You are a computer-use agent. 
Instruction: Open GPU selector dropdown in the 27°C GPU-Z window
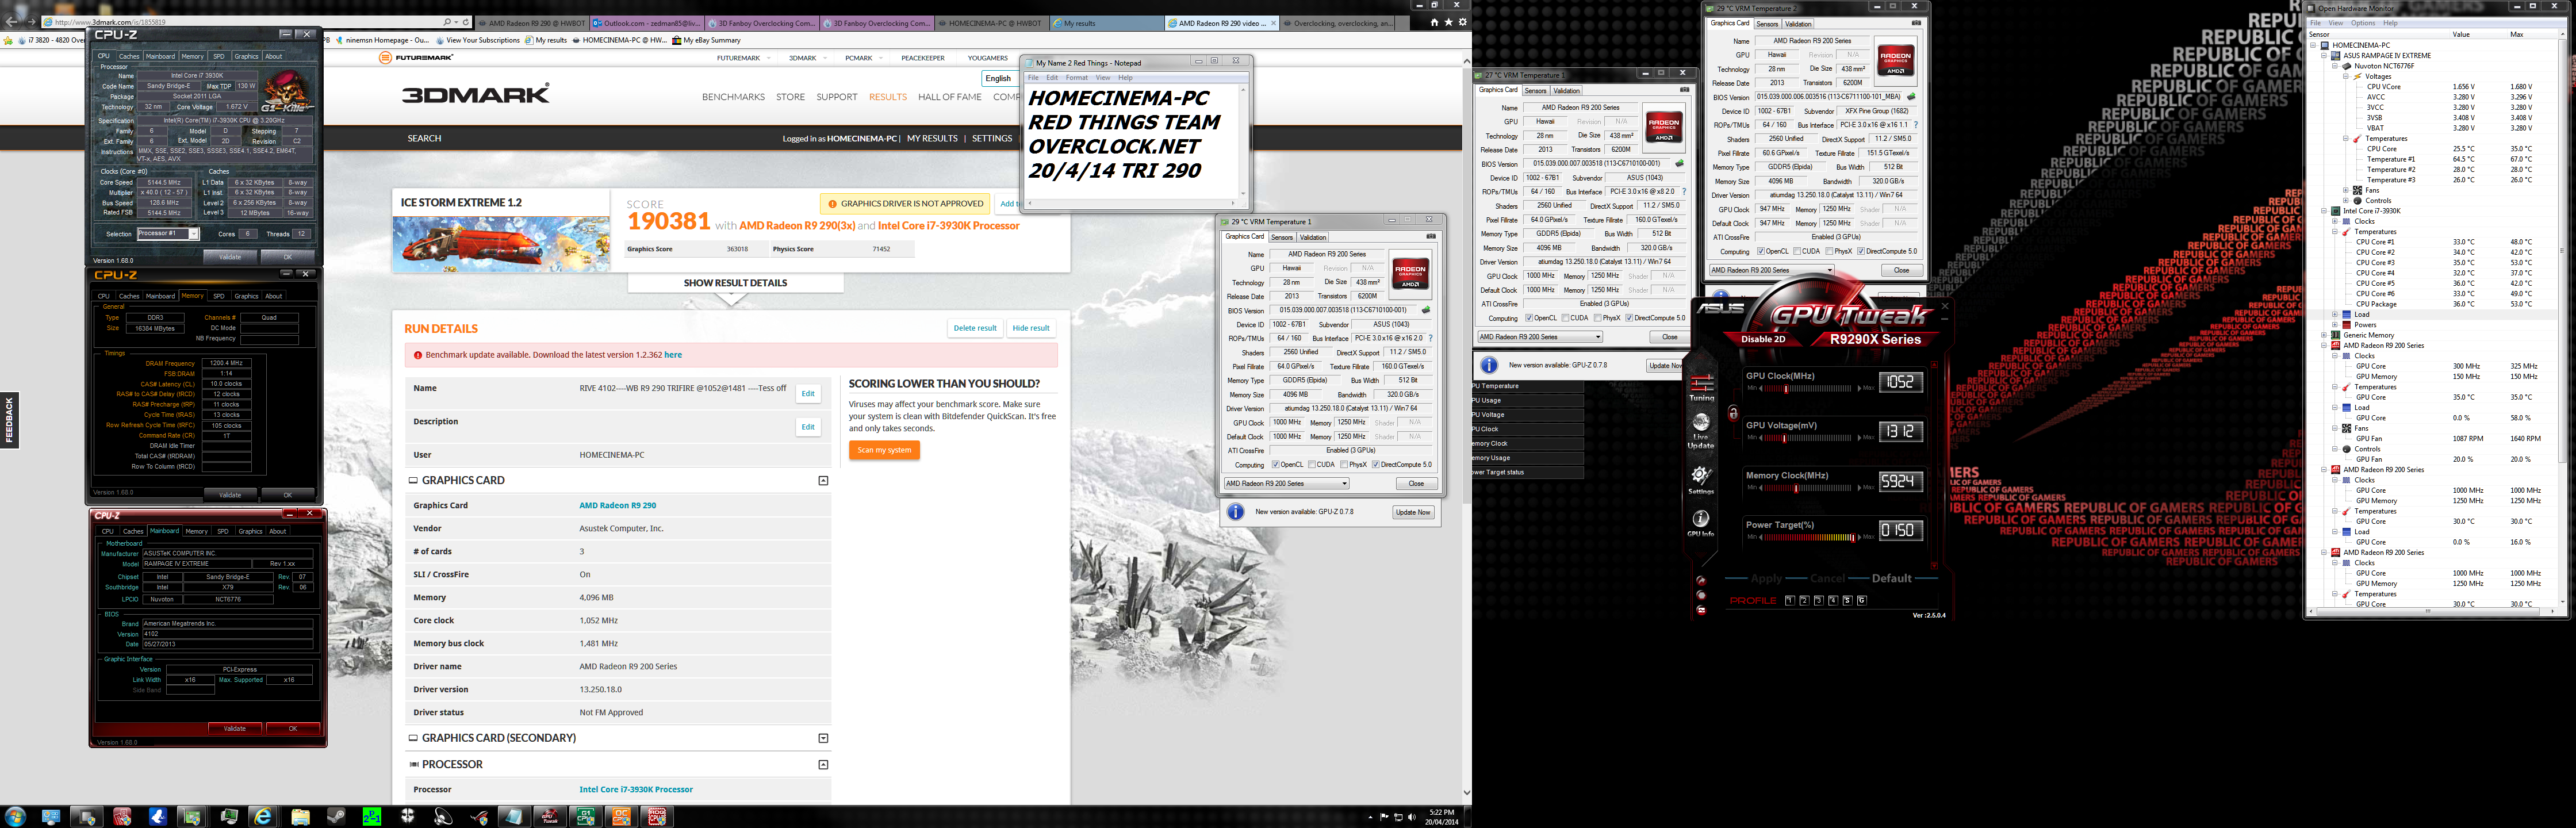coord(1540,337)
